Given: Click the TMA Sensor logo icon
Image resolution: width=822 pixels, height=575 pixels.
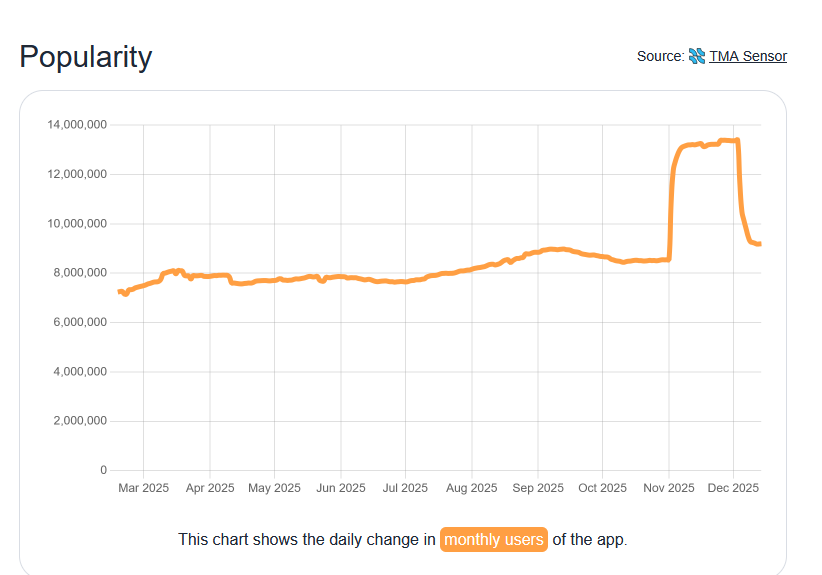Looking at the screenshot, I should [x=697, y=56].
